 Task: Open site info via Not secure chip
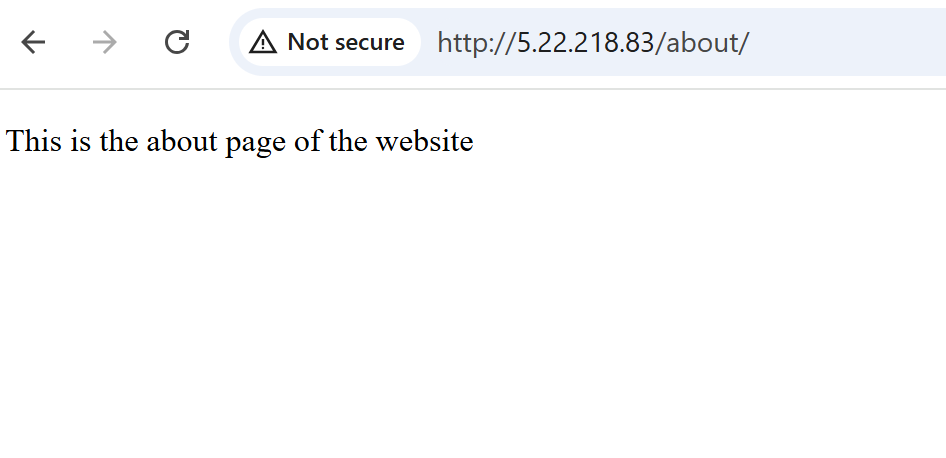tap(329, 42)
